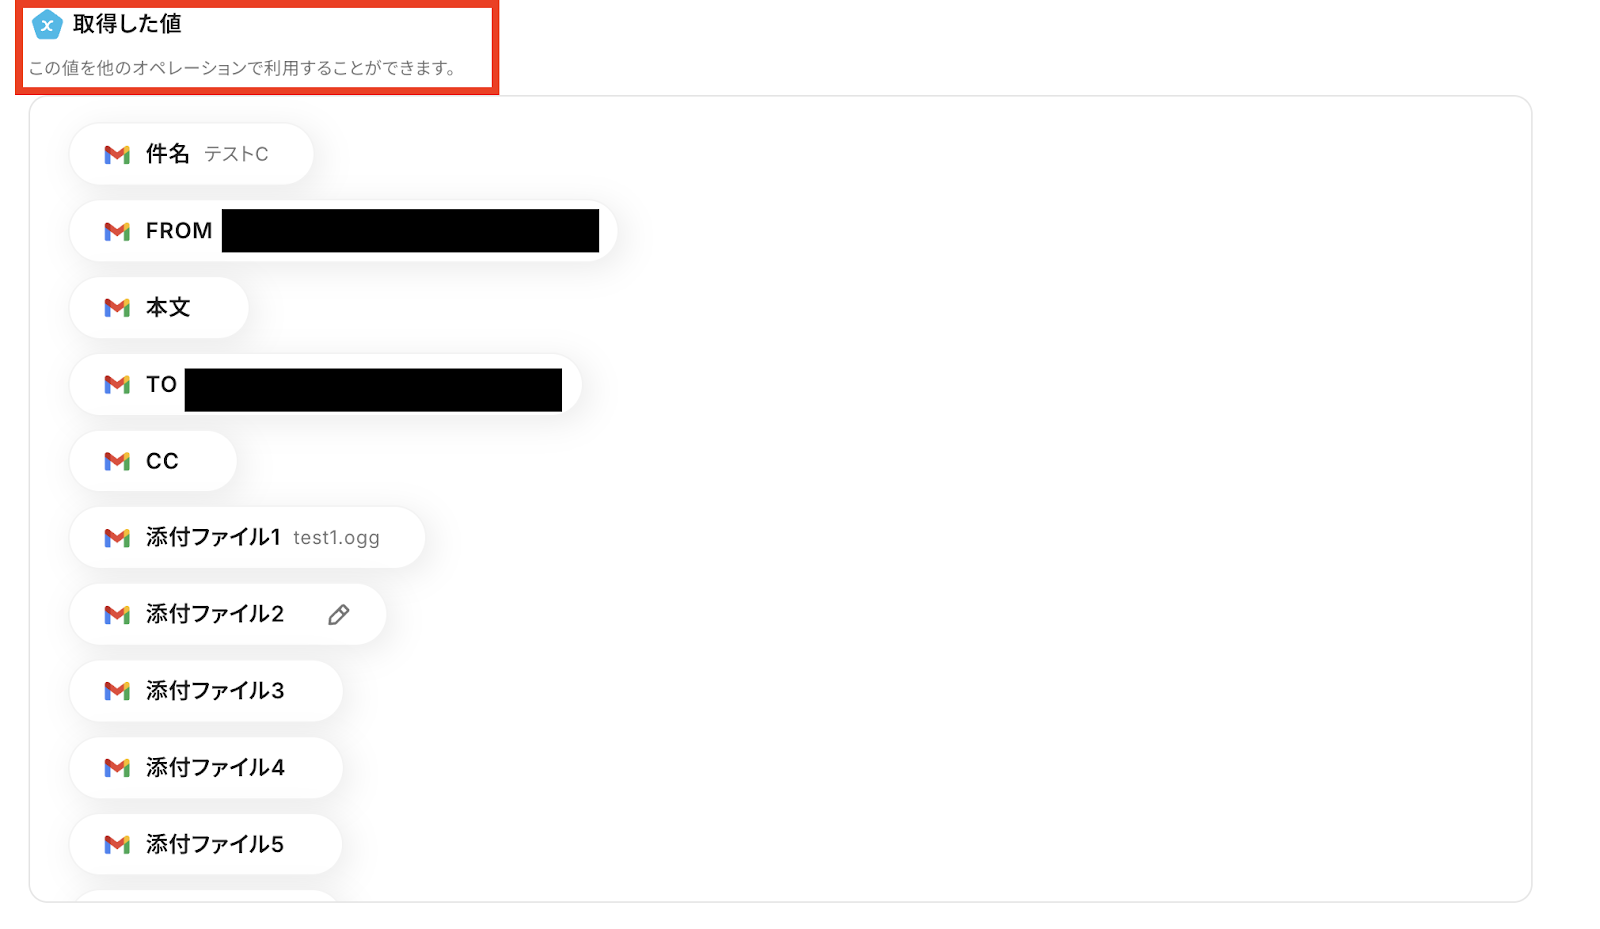Screen dimensions: 1600x929
Task: Click the Gmail icon beside 添付ファイル5
Action: click(x=117, y=845)
